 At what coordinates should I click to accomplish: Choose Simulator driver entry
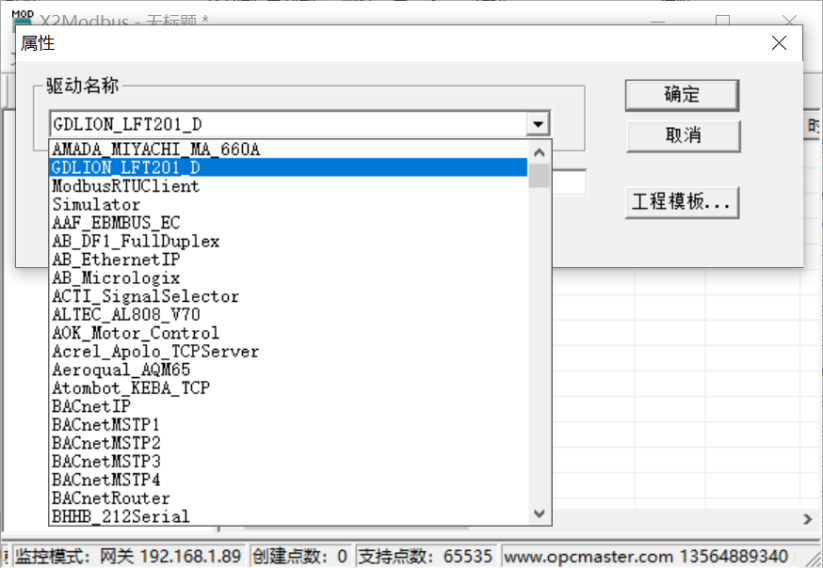pyautogui.click(x=288, y=204)
